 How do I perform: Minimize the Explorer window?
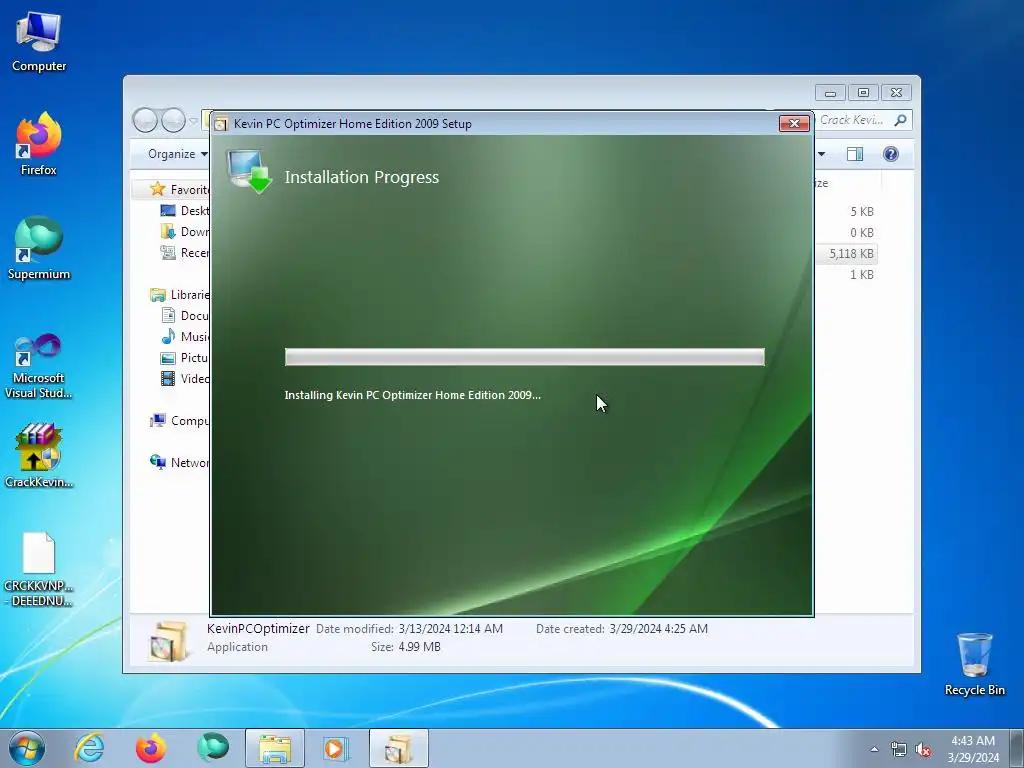click(x=830, y=93)
